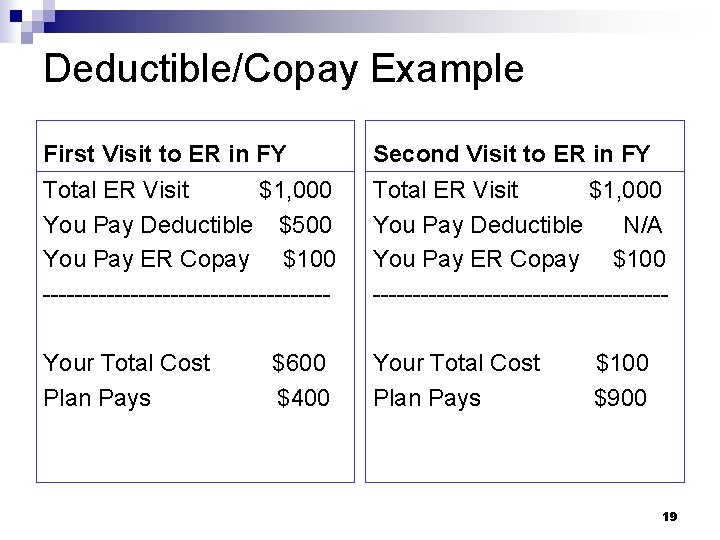Screen dimensions: 720x540
Task: Select the first visit $100 ER copay
Action: (309, 259)
